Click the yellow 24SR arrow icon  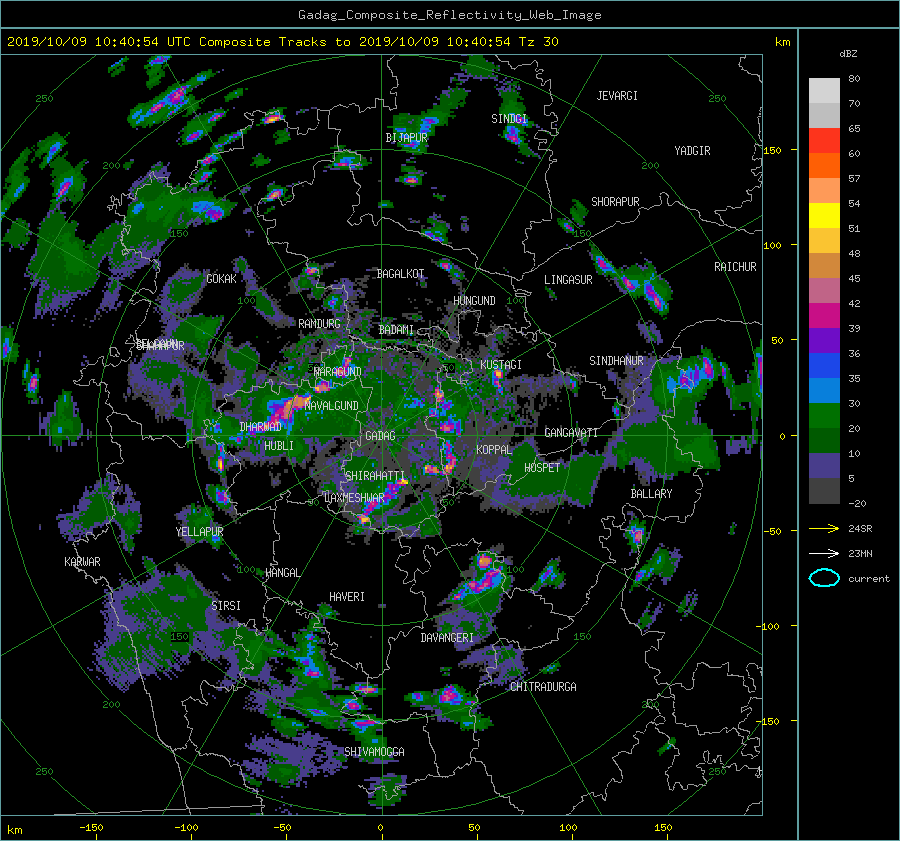click(824, 528)
